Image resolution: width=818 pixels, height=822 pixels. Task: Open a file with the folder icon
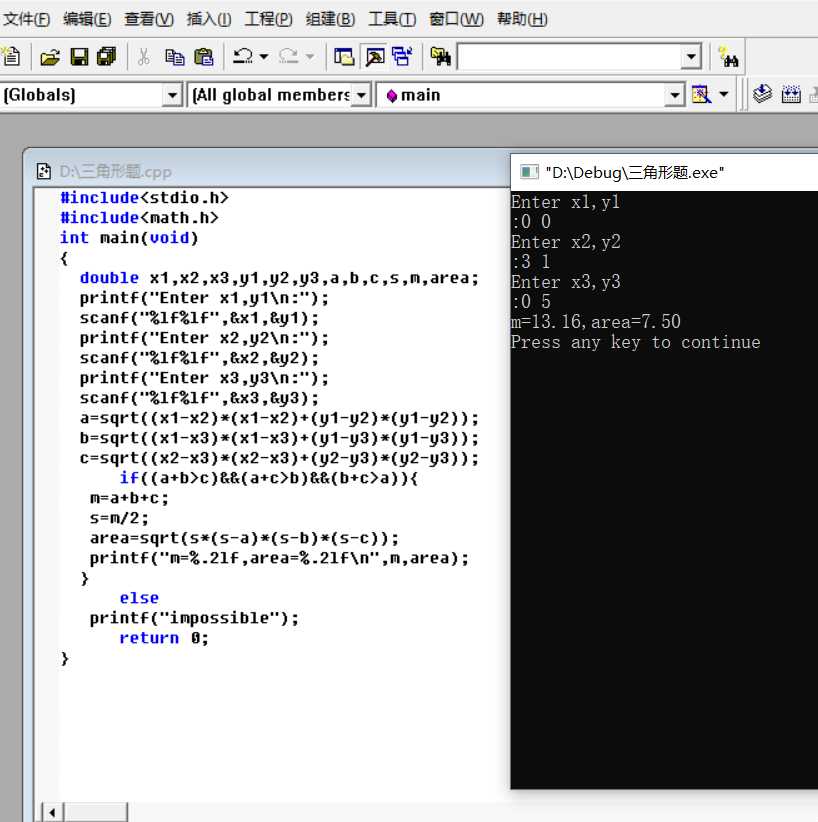tap(50, 57)
